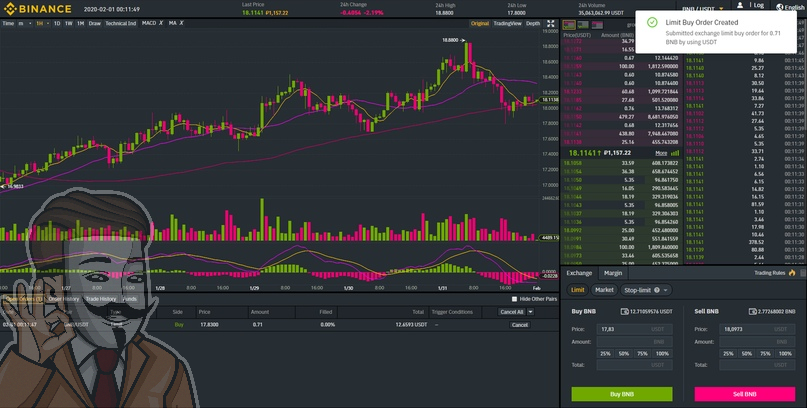Click Cancel All orders button

511,312
